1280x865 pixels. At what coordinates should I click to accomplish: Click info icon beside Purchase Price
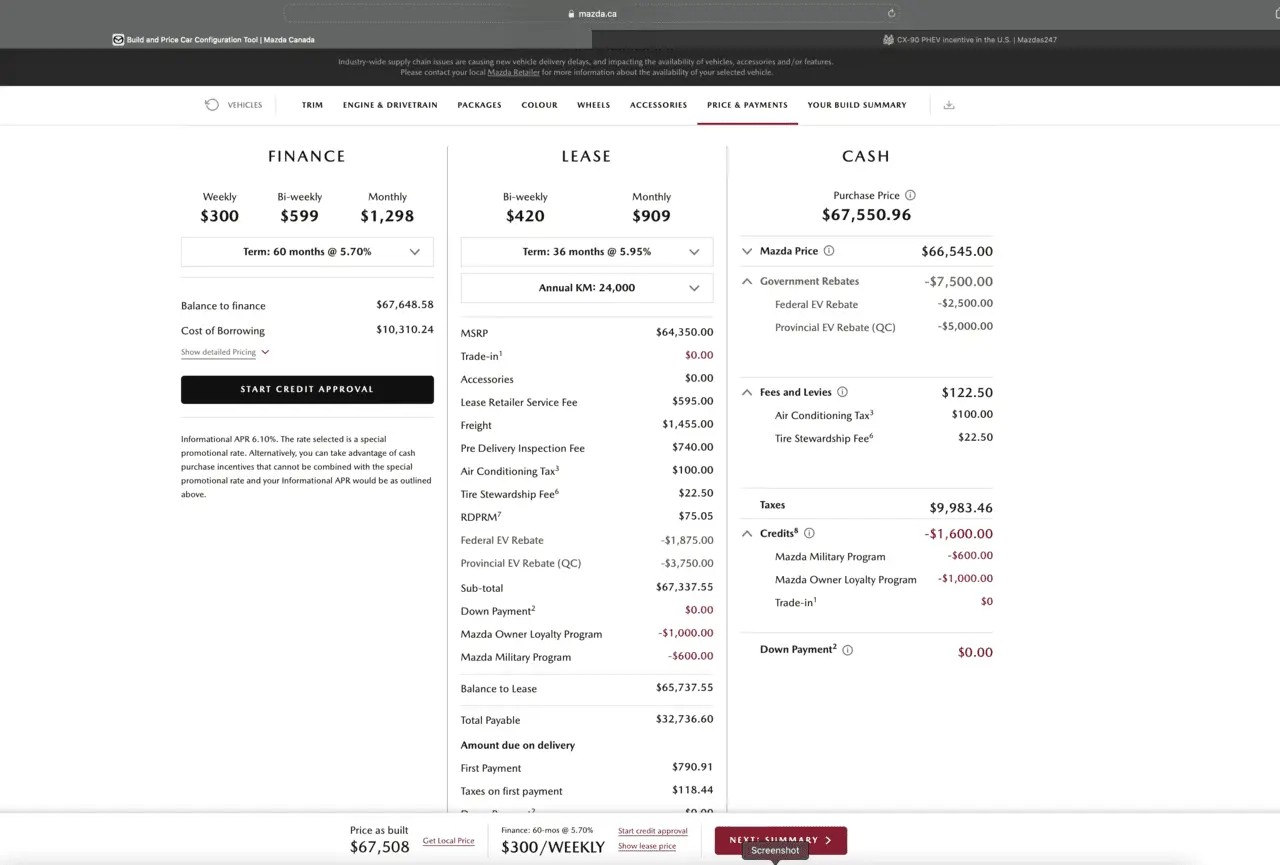pyautogui.click(x=910, y=196)
